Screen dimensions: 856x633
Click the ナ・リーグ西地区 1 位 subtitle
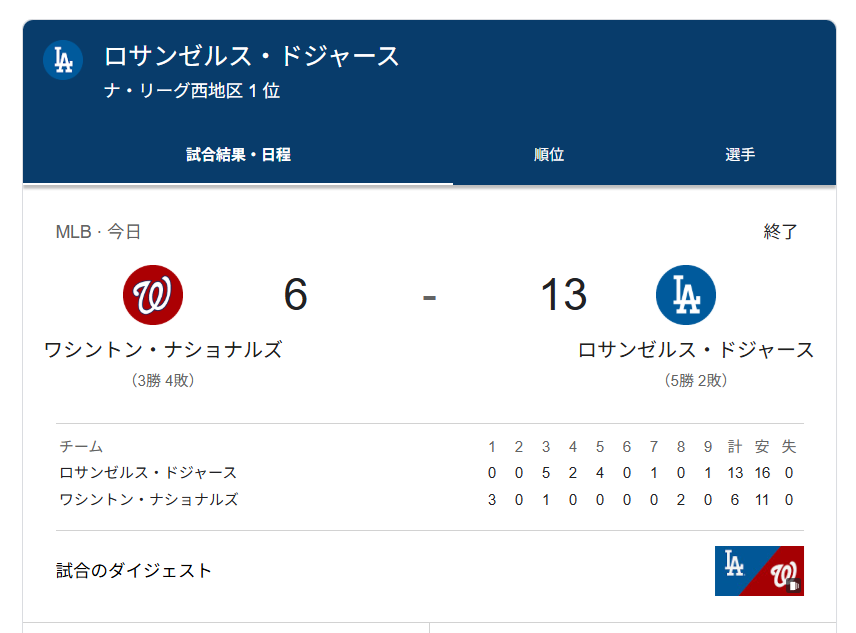click(x=192, y=91)
